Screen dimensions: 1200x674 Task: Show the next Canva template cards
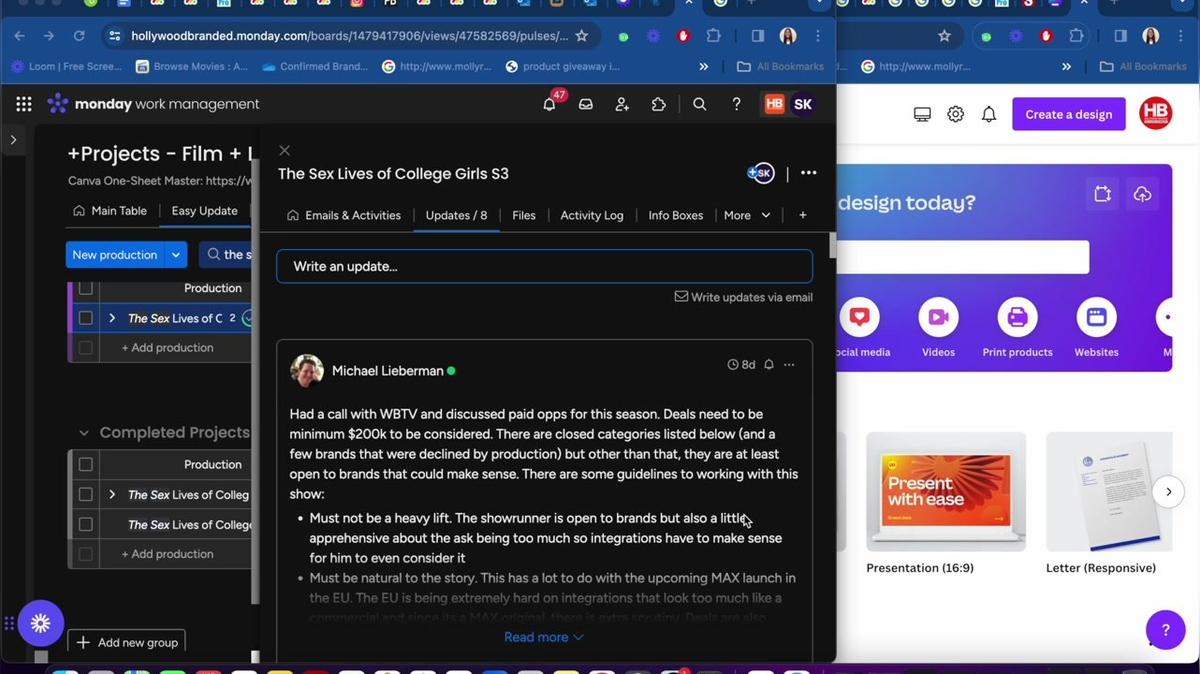tap(1168, 491)
